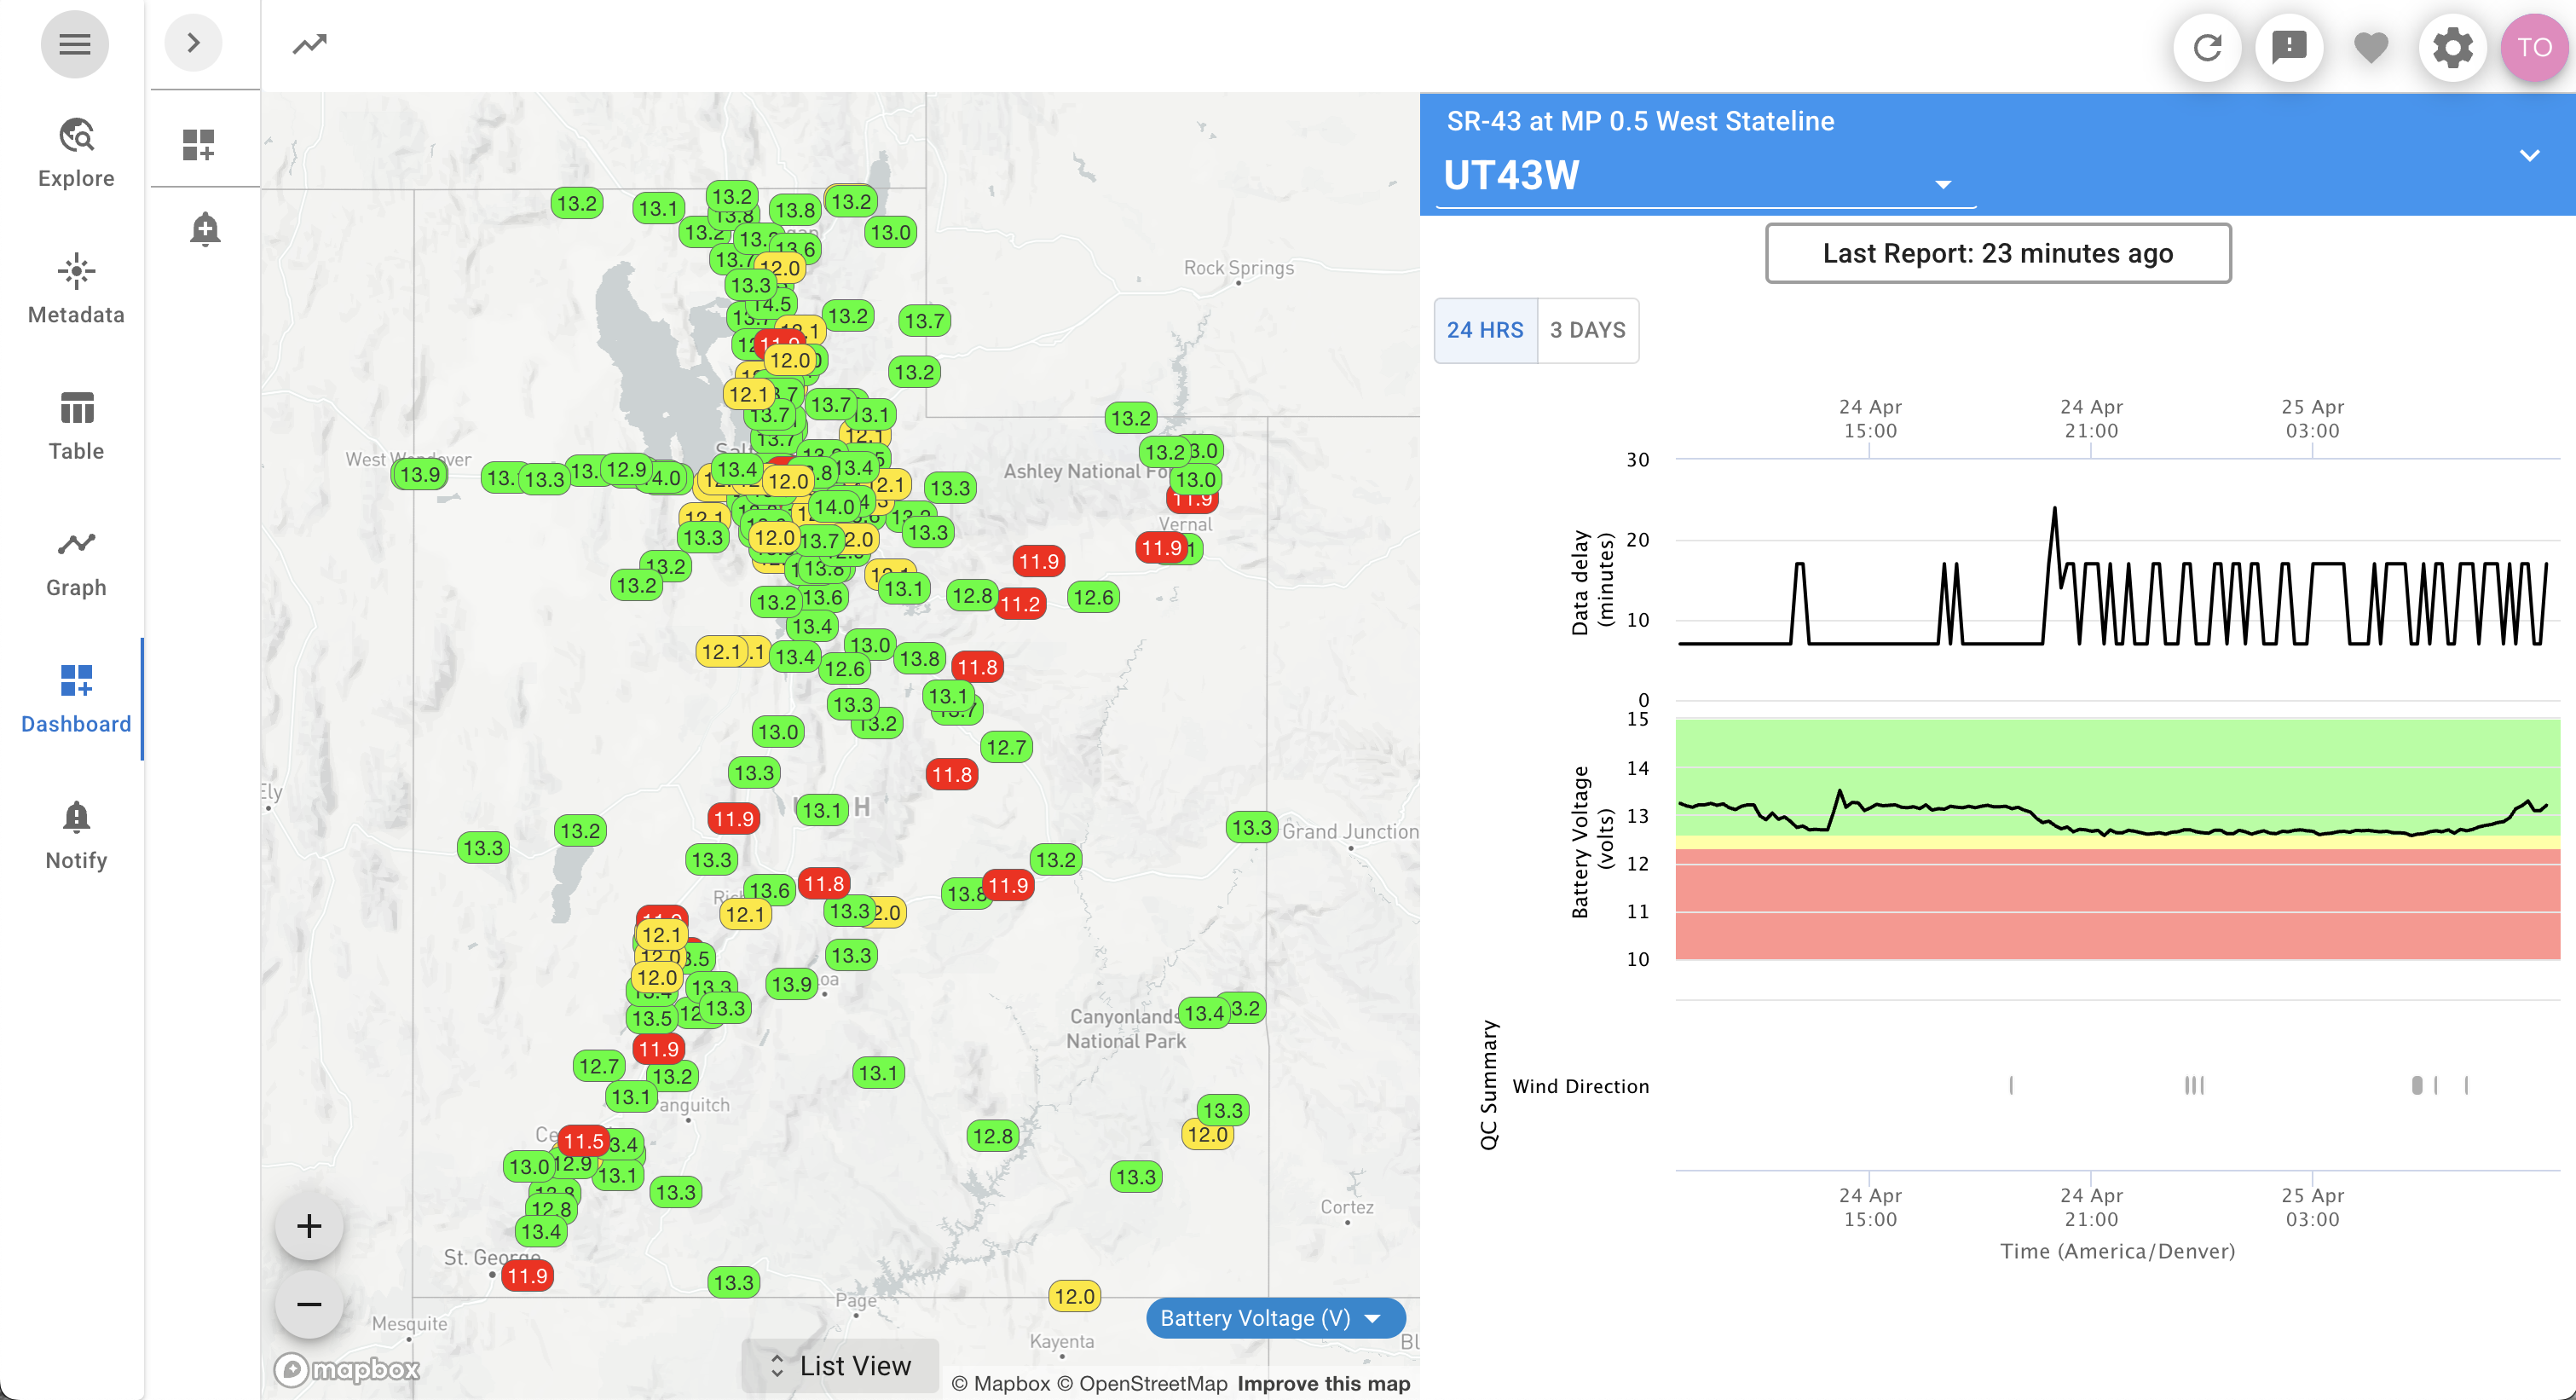Select the 24 HRS range
The image size is (2576, 1400).
tap(1485, 330)
